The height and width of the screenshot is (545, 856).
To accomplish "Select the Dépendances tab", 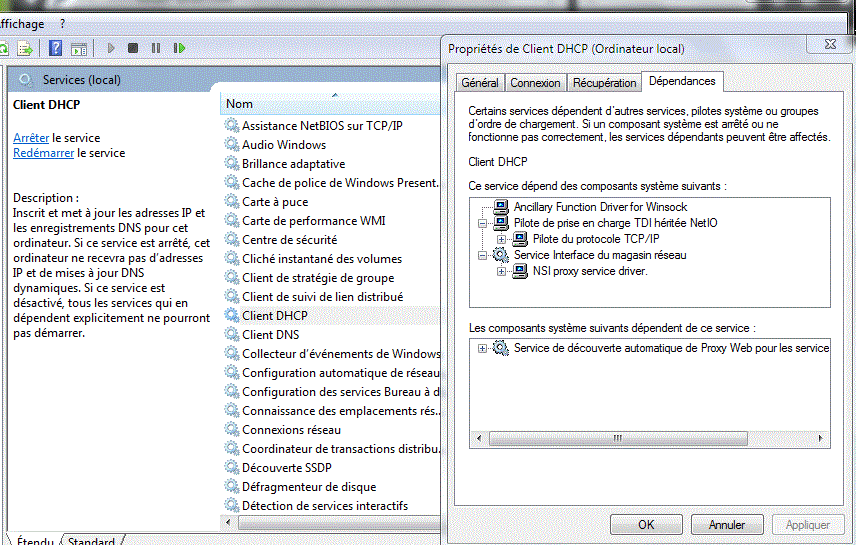I will (x=682, y=81).
